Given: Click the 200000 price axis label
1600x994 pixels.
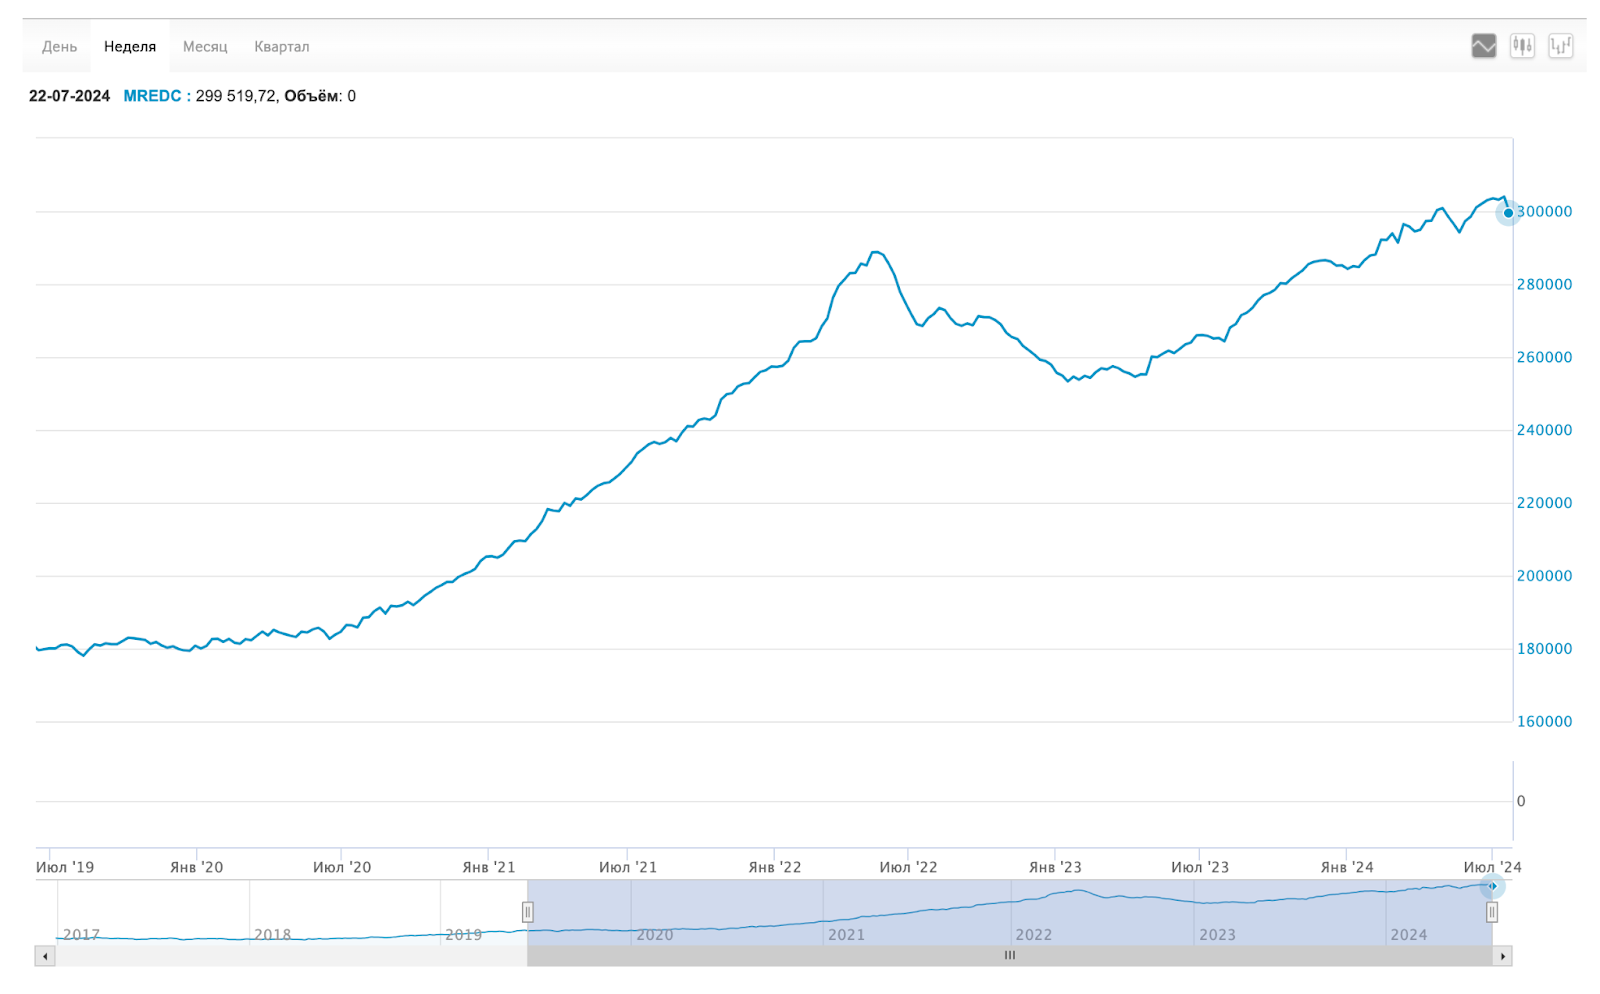Looking at the screenshot, I should [x=1544, y=576].
